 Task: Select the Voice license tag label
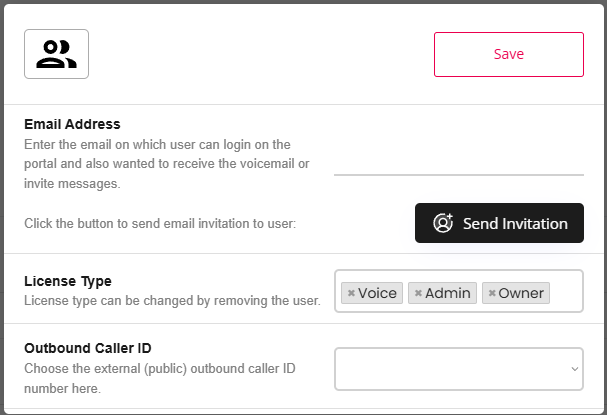pyautogui.click(x=377, y=293)
